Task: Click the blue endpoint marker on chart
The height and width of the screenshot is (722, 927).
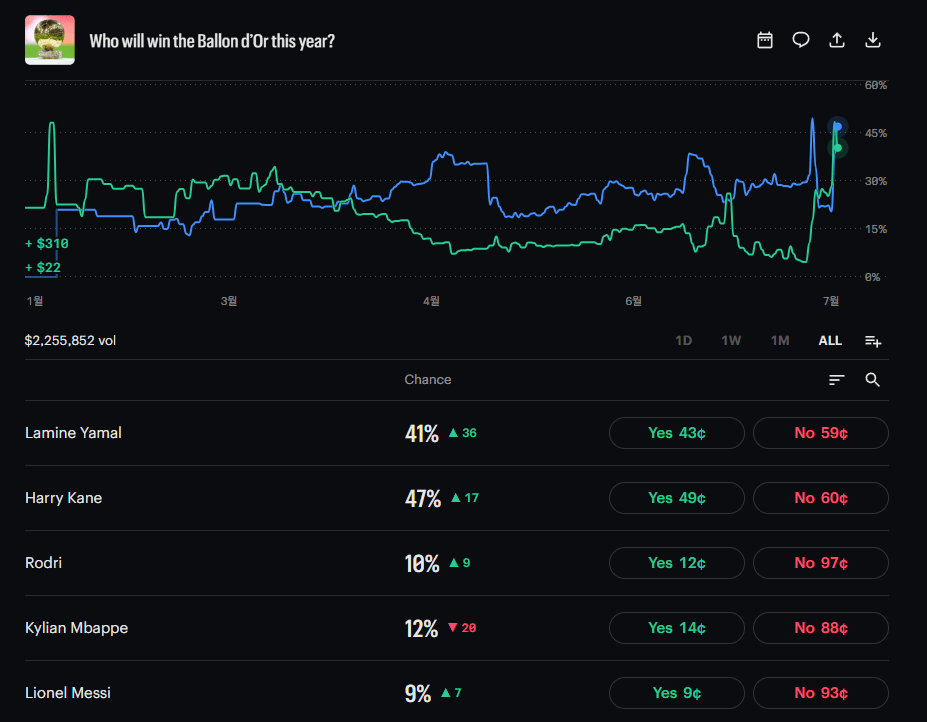Action: click(838, 127)
